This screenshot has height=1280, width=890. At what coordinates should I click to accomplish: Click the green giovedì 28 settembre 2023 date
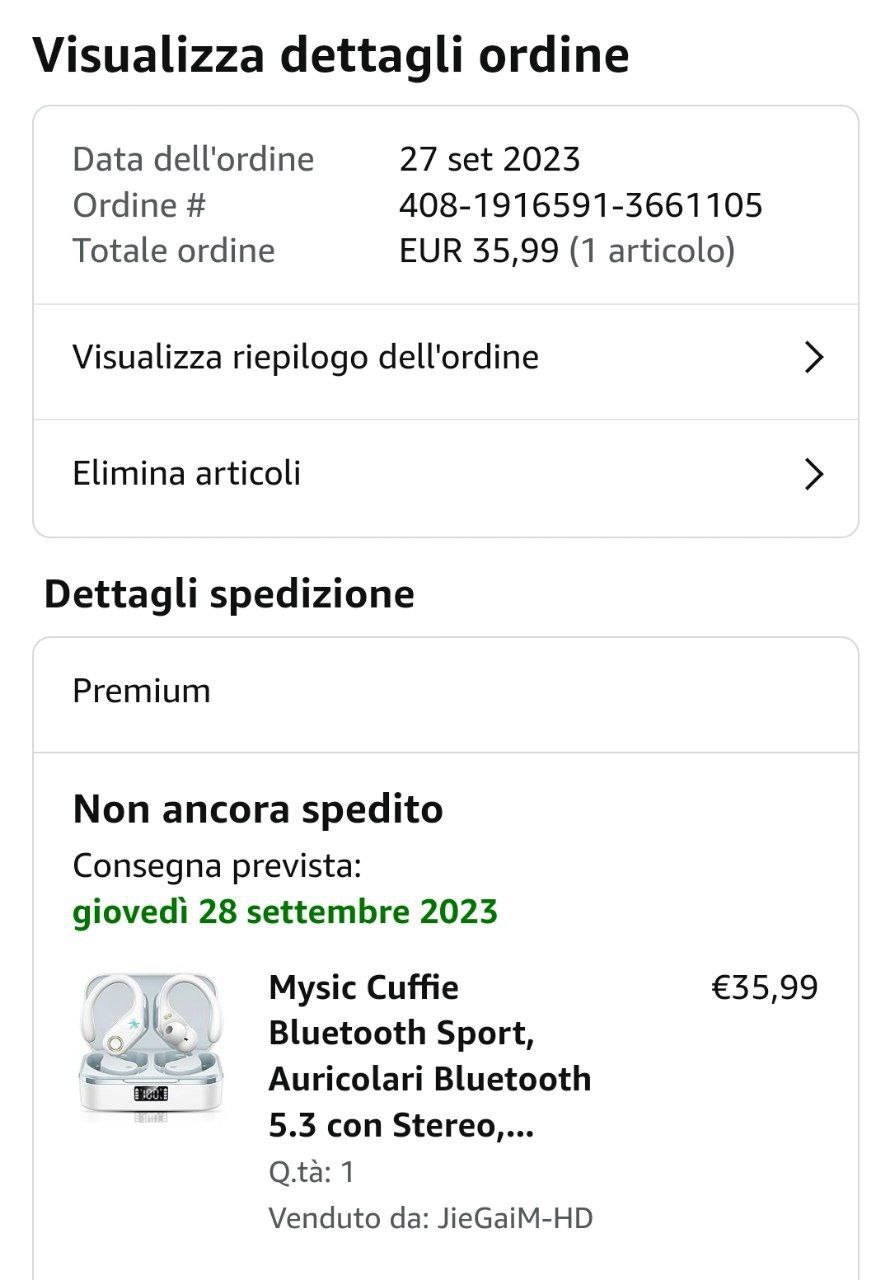click(x=285, y=912)
